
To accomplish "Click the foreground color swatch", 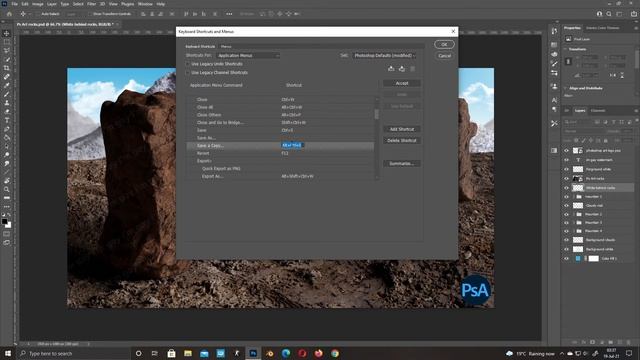I will click(x=4, y=222).
